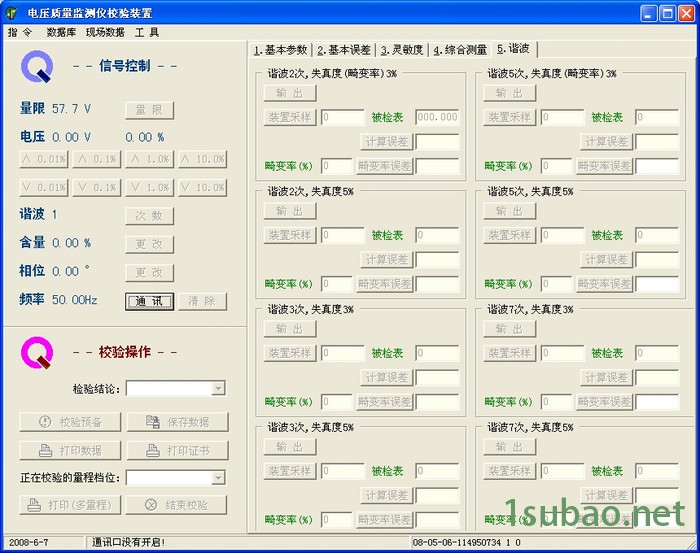Click the blue Q logo beside 信号控制
Viewport: 700px width, 553px height.
(39, 67)
